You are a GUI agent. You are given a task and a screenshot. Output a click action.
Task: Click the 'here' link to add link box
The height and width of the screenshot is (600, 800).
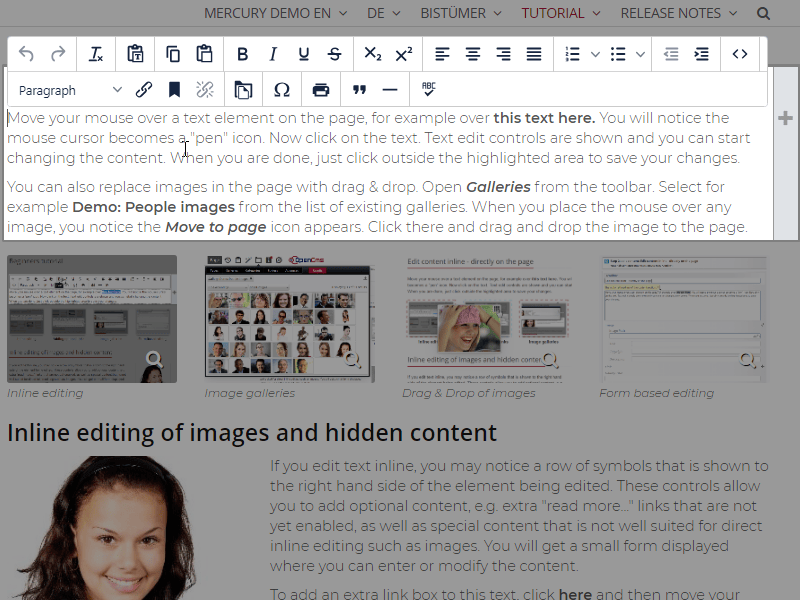[575, 593]
